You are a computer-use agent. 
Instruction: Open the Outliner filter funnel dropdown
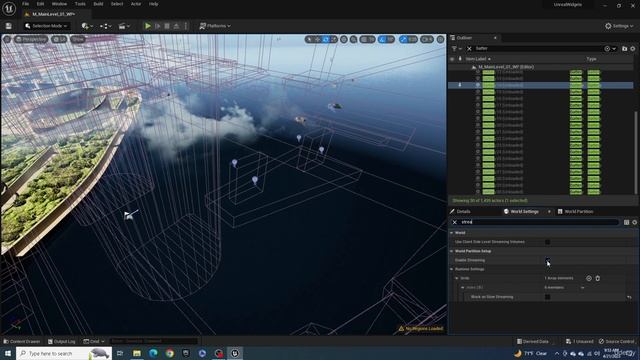tap(456, 49)
